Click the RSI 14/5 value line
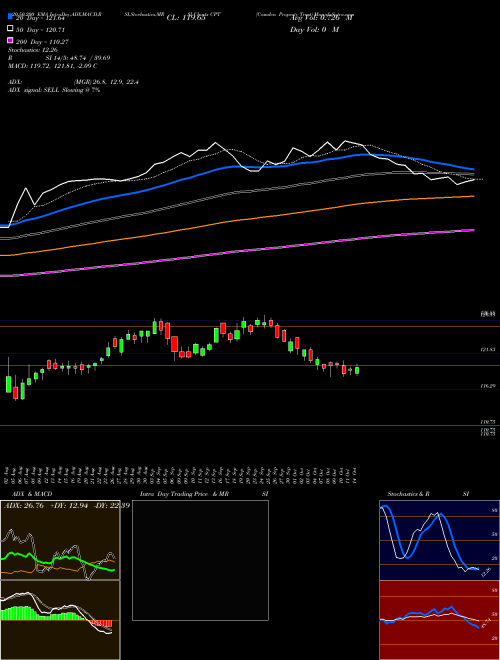Image resolution: width=500 pixels, height=660 pixels. (x=59, y=58)
